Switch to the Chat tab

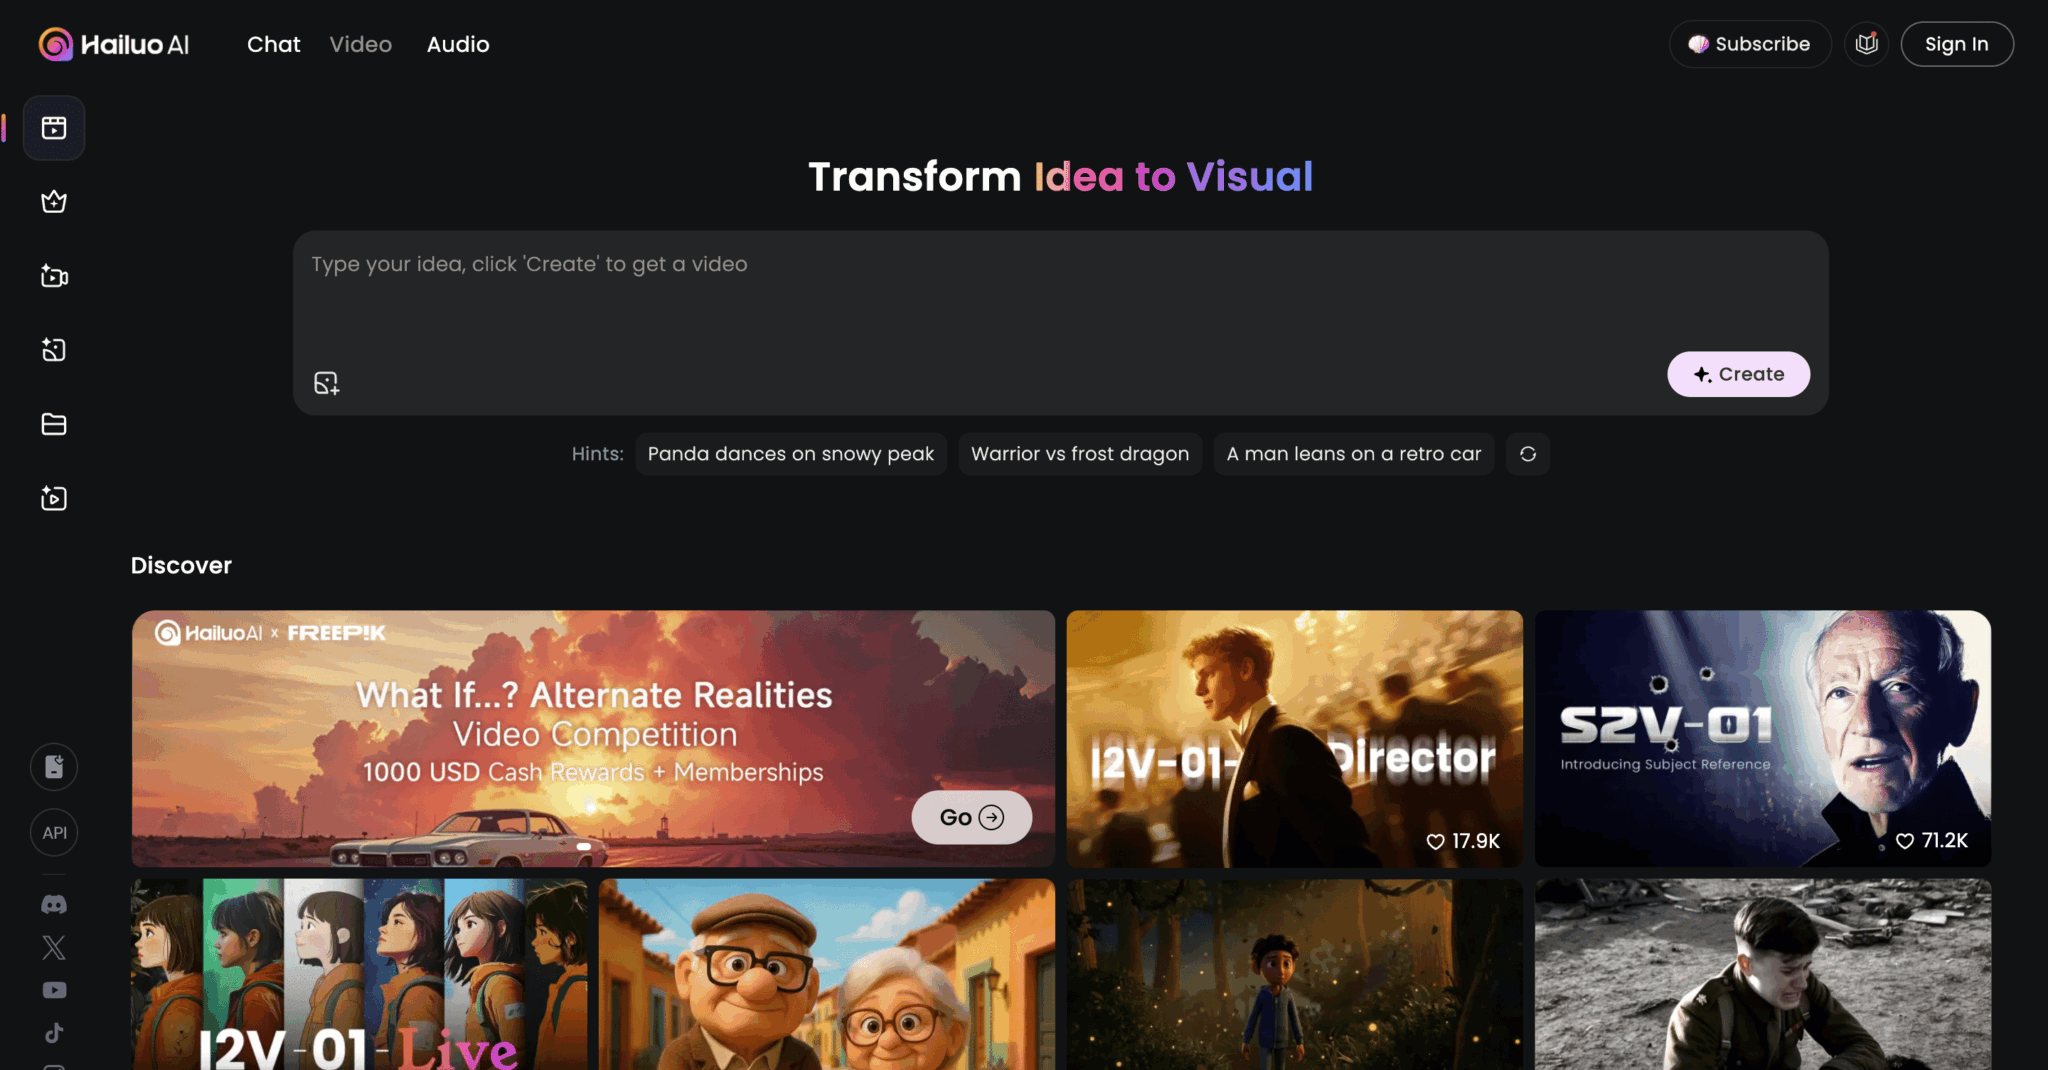point(273,44)
